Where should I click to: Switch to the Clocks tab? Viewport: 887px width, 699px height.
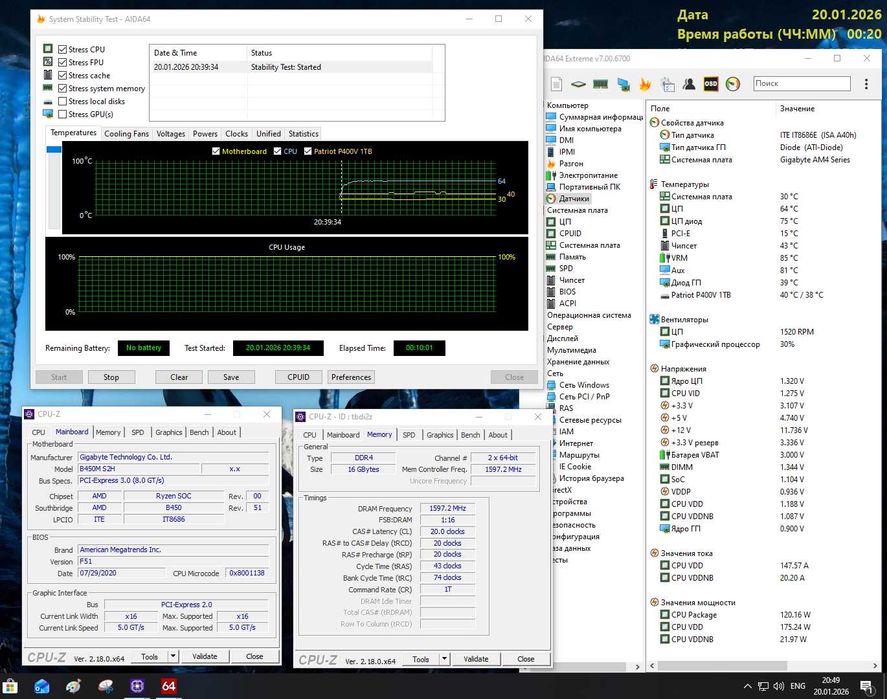(x=236, y=134)
